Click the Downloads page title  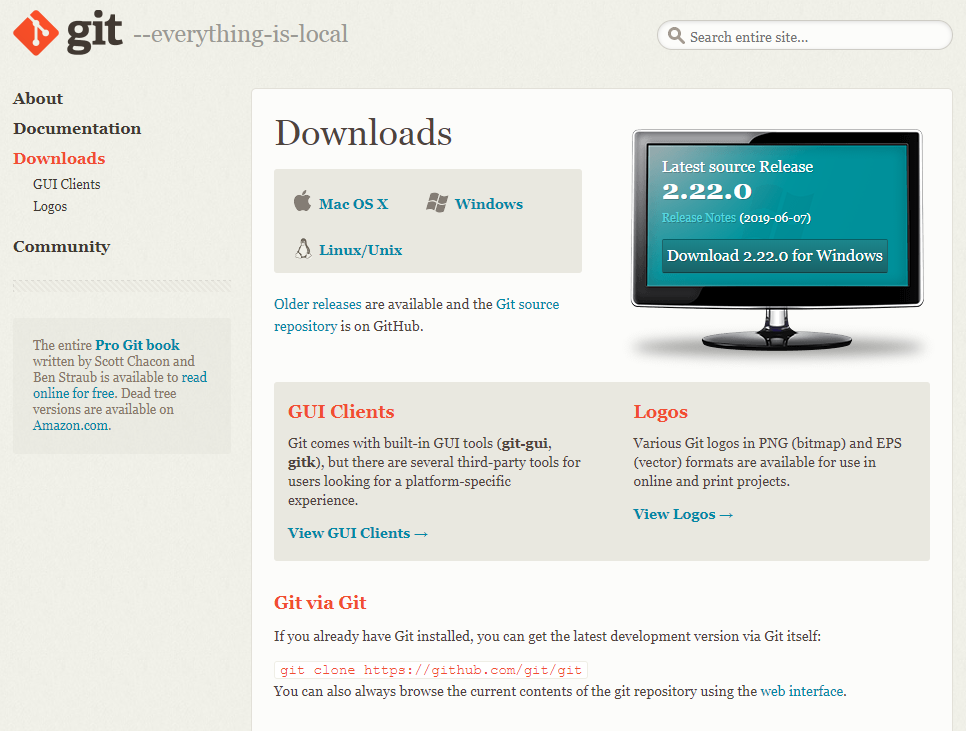click(x=363, y=132)
